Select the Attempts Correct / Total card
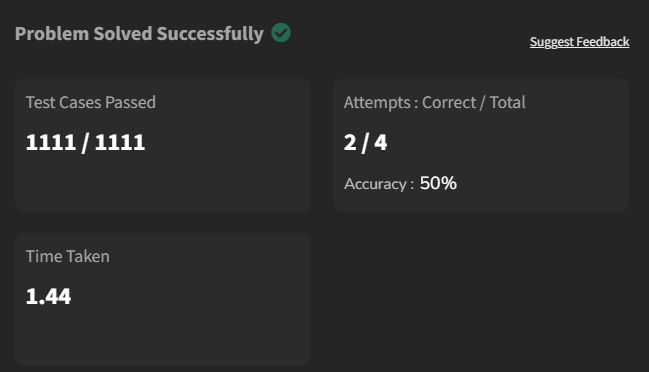 481,145
